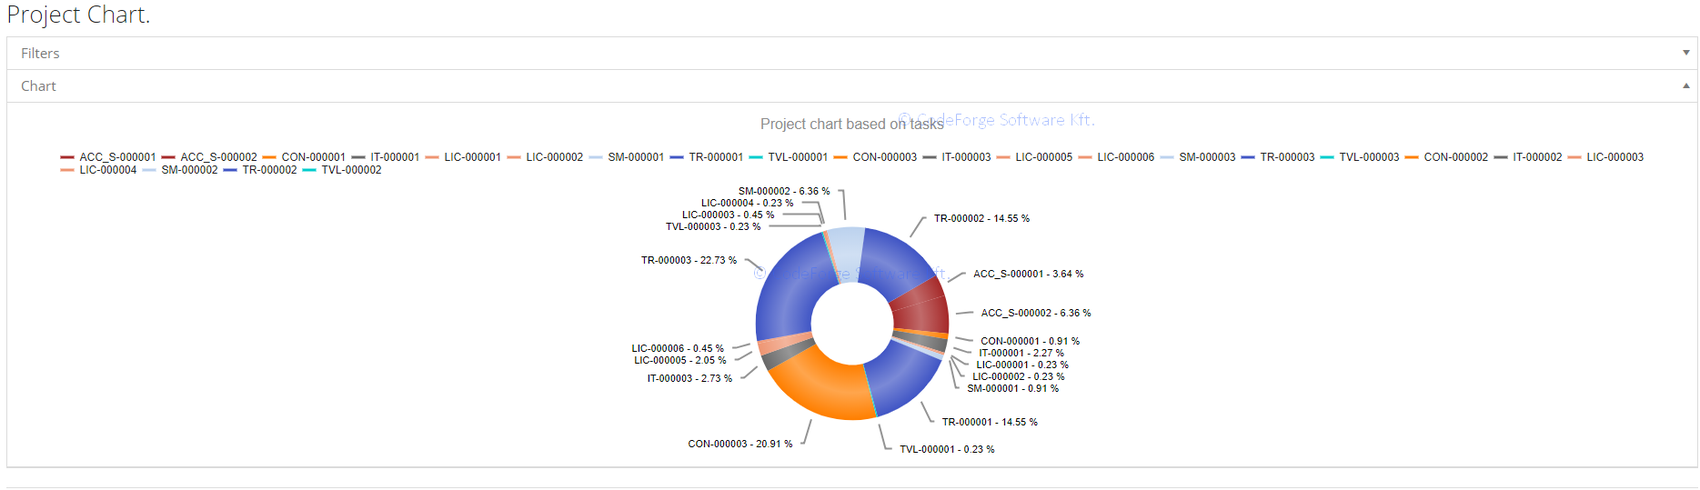Viewport: 1700px width, 490px height.
Task: Click the TVL-000002 legend marker
Action: [x=310, y=170]
